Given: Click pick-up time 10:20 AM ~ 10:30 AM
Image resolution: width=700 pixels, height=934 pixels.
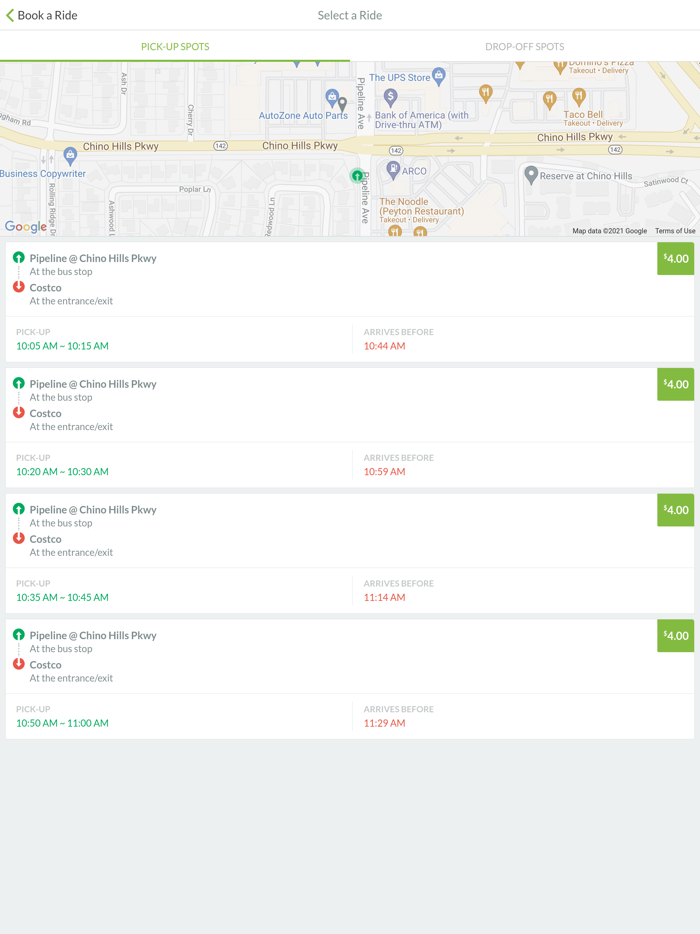Looking at the screenshot, I should pos(63,472).
